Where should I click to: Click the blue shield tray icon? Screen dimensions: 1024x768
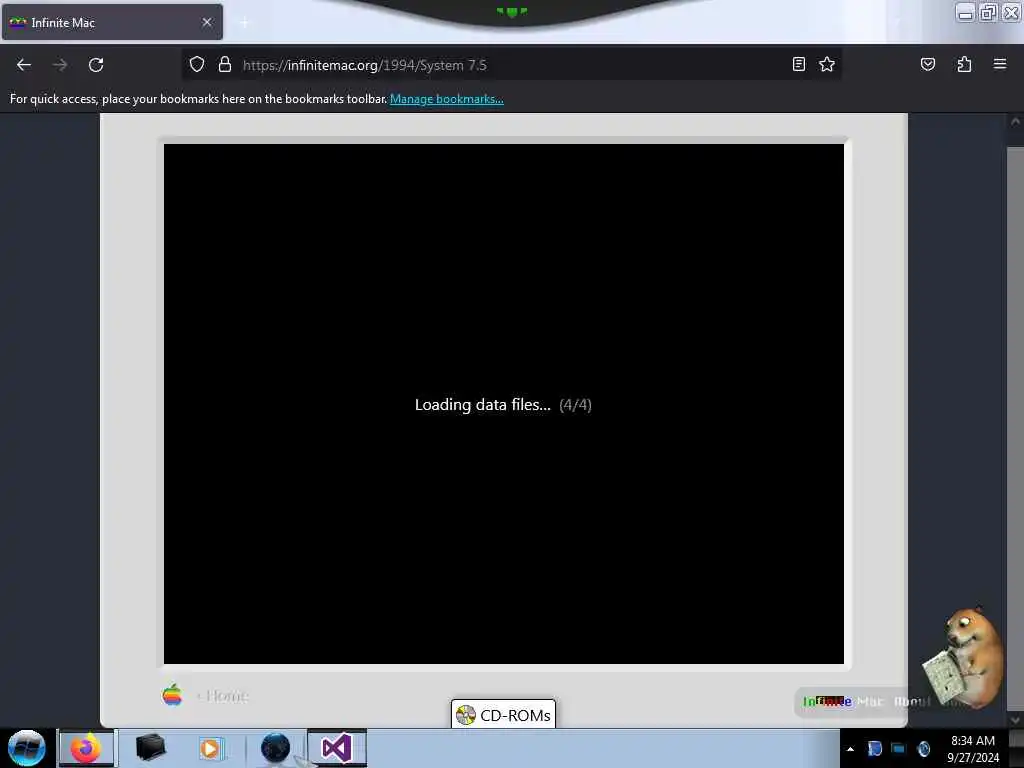[x=874, y=748]
